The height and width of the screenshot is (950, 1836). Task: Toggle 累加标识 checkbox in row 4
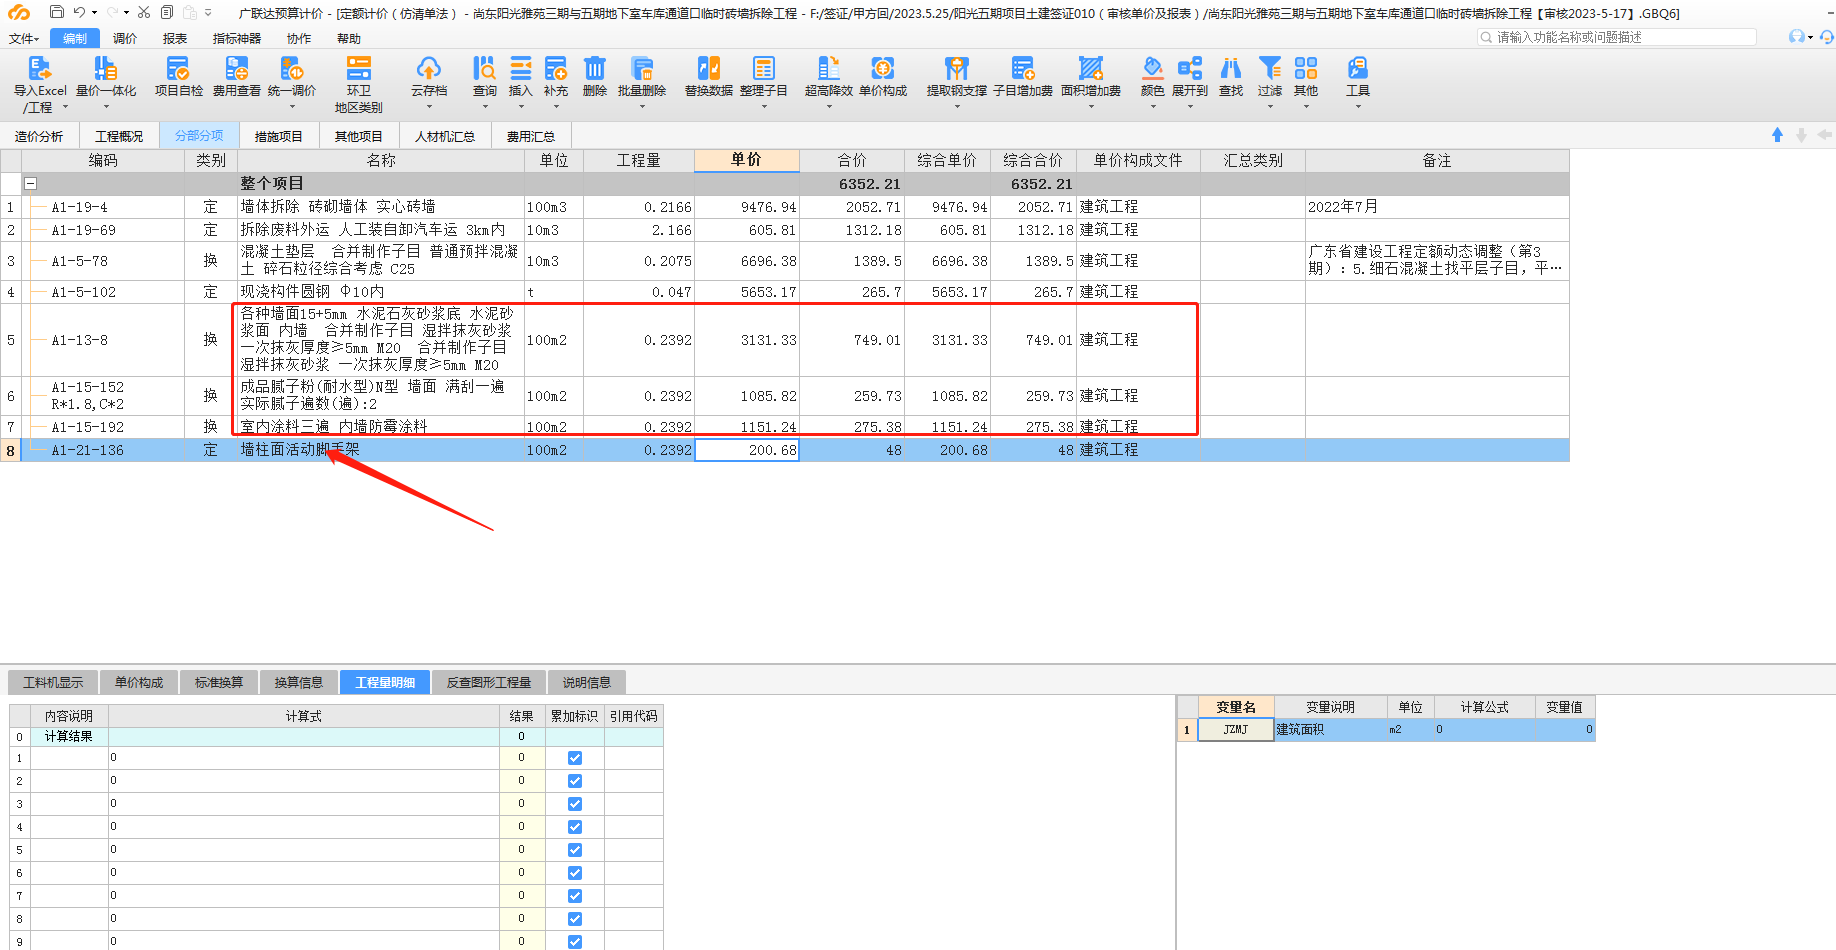[x=575, y=827]
